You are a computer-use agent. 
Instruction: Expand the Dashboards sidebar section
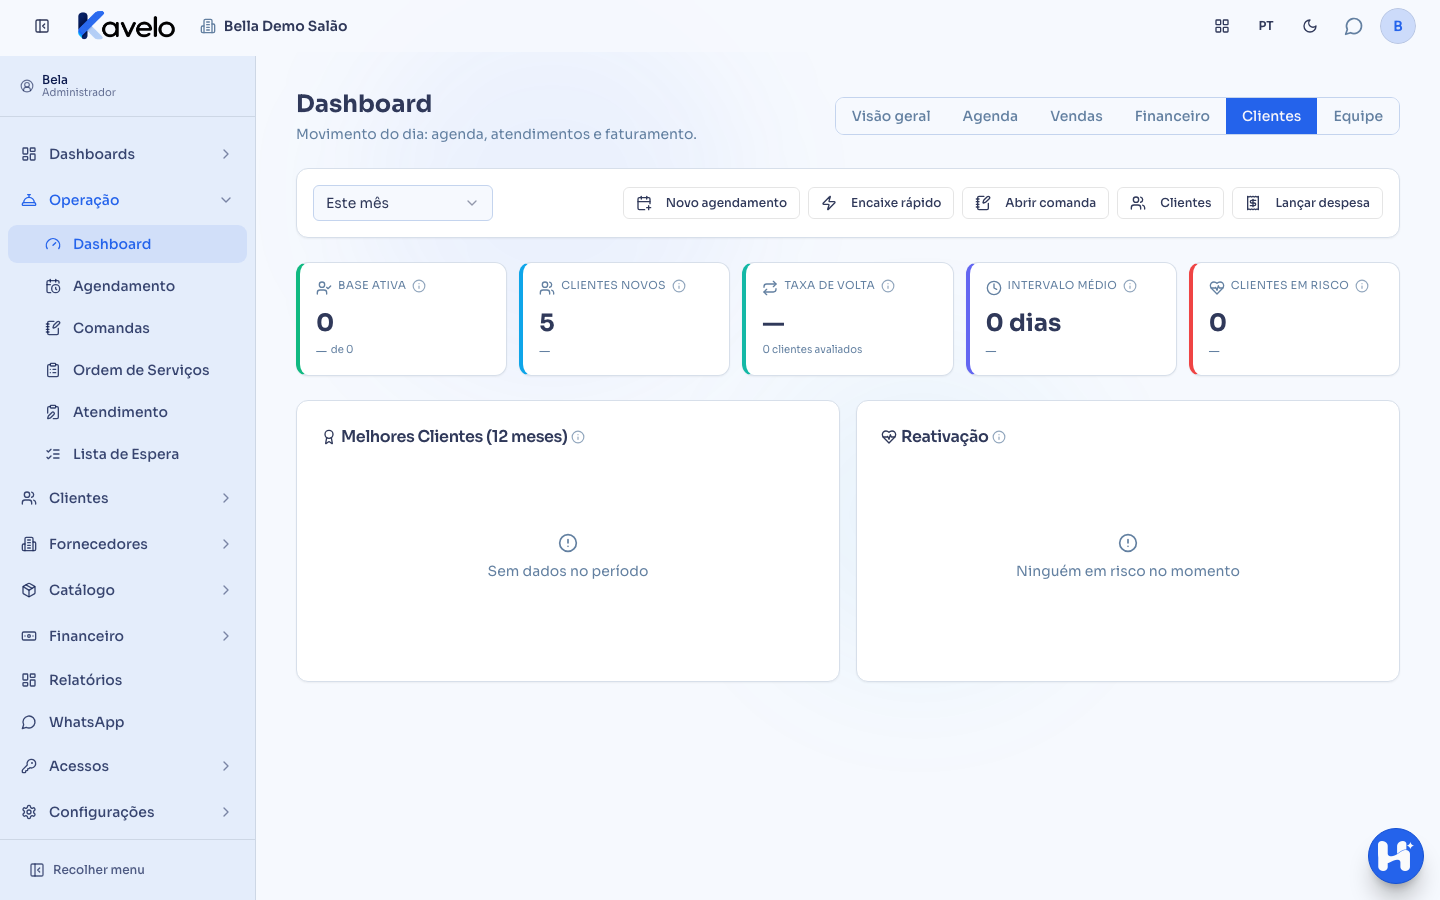pos(127,154)
